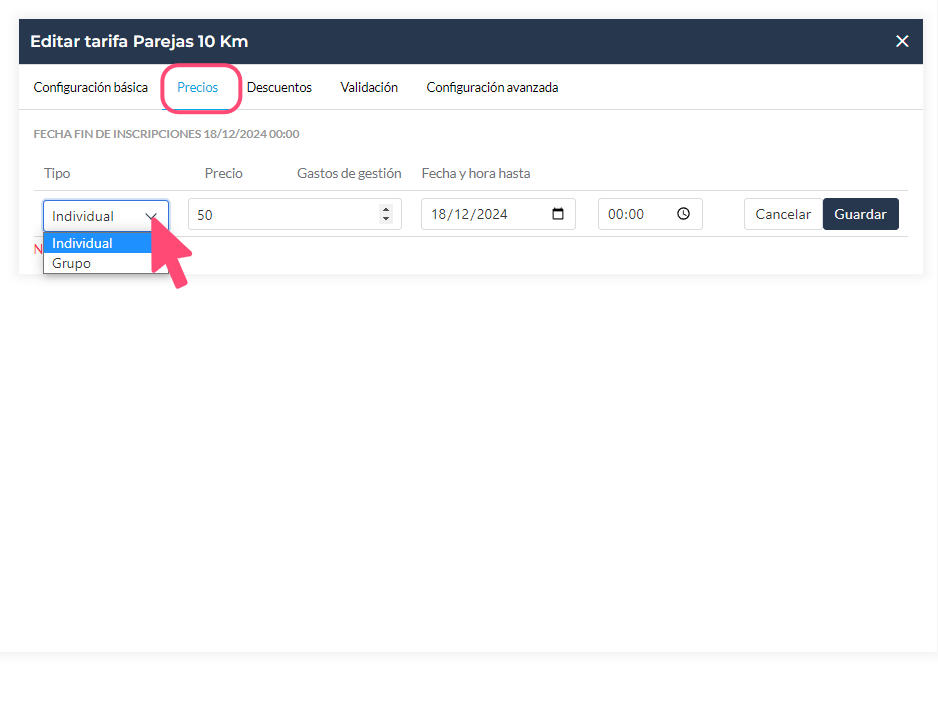938x707 pixels.
Task: Click the Tipo column header
Action: tap(57, 173)
